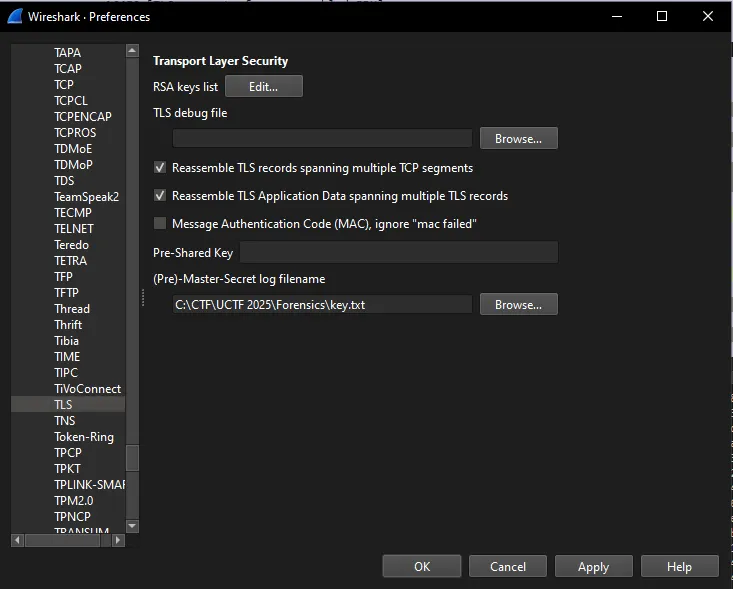Apply the preference changes

click(x=594, y=567)
